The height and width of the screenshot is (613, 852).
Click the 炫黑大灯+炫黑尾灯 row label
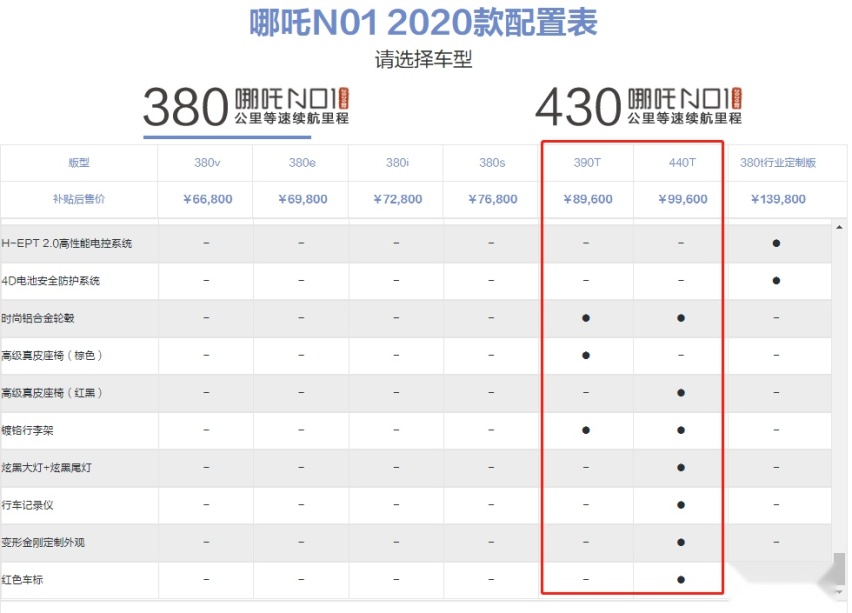pos(46,468)
